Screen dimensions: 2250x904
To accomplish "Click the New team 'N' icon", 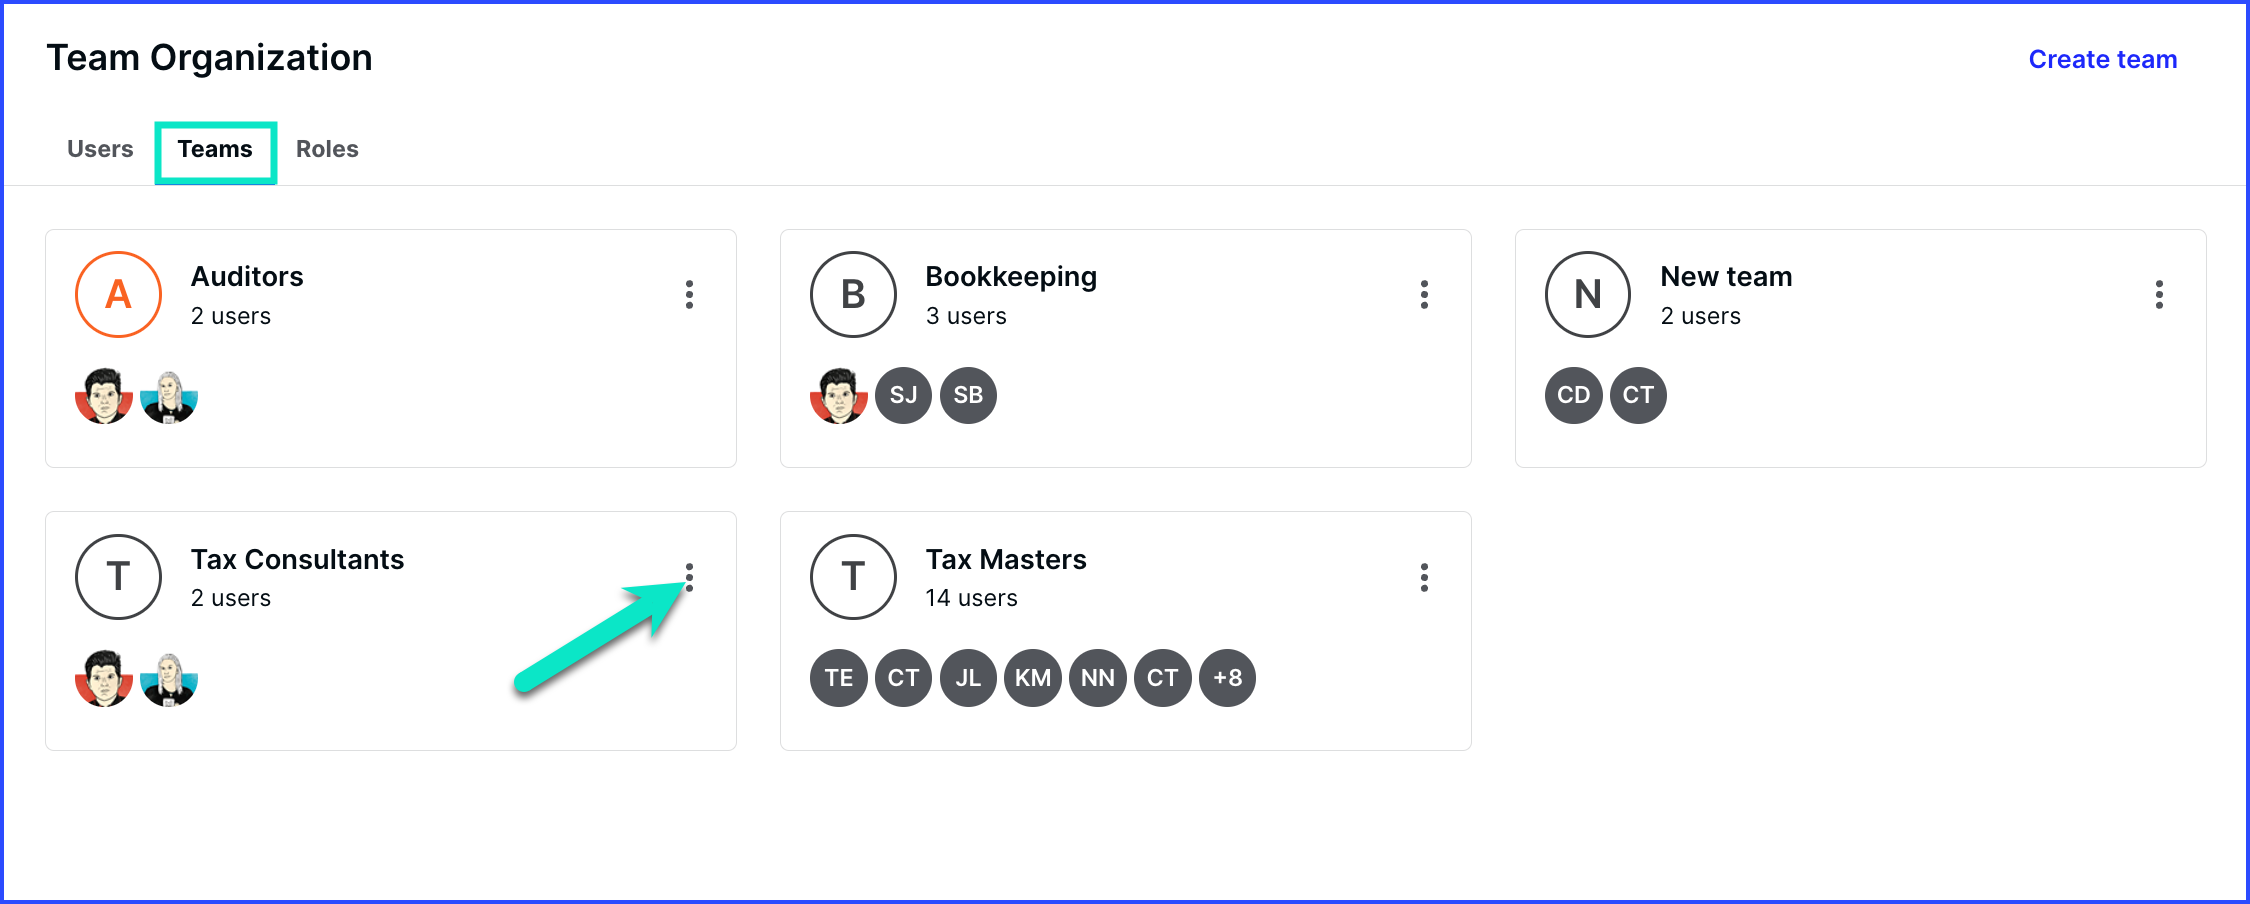I will pyautogui.click(x=1588, y=294).
